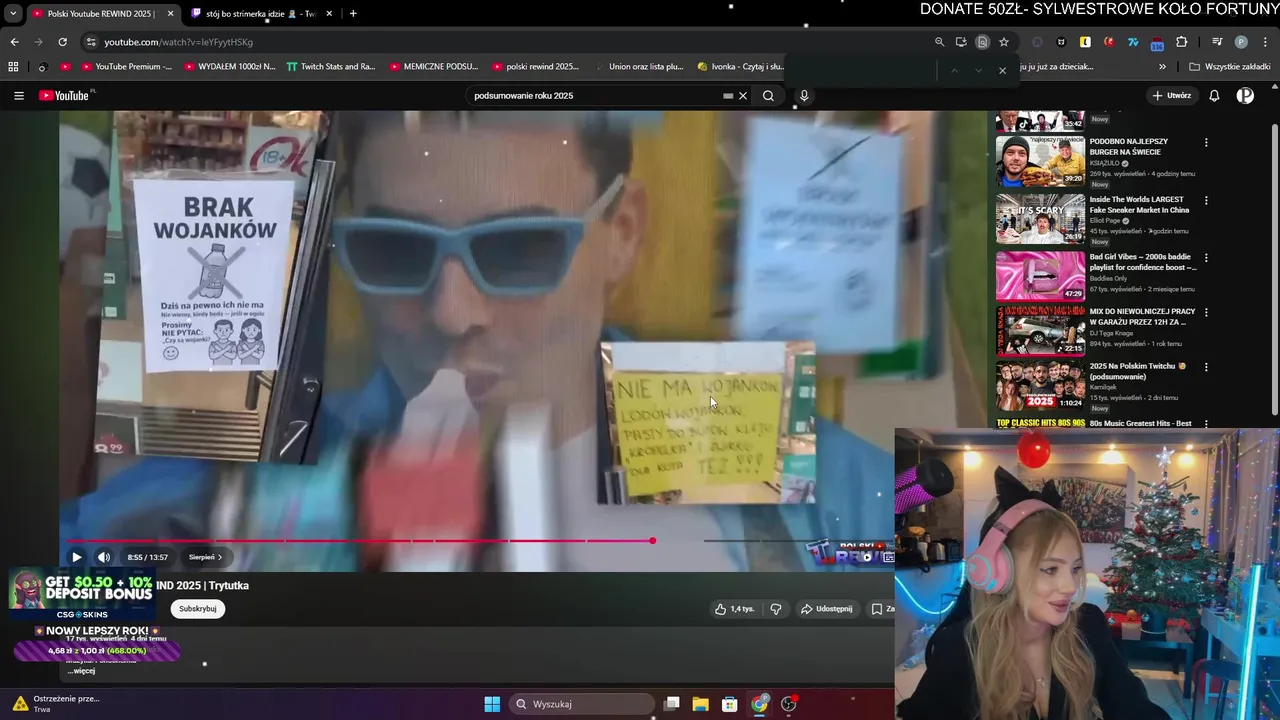1280x720 pixels.
Task: Open options for 2025 Na Polskim Twitchu video
Action: click(1206, 367)
